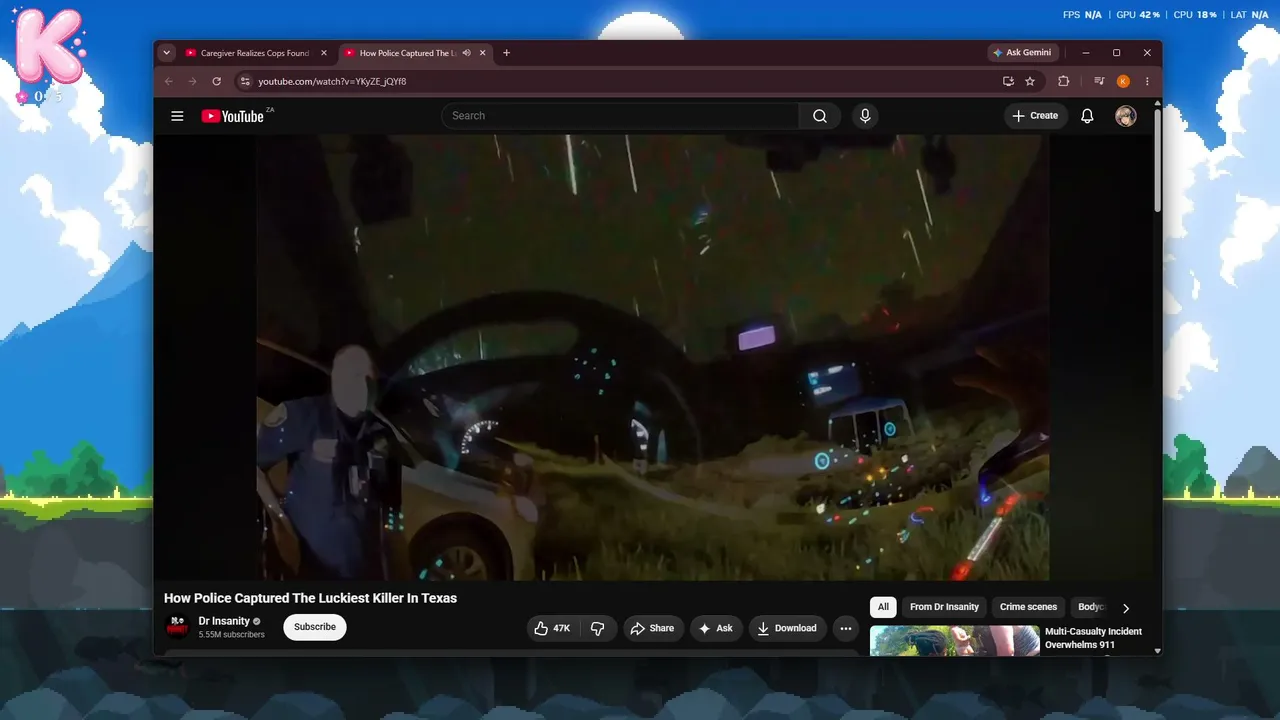Subscribe to Dr Insanity
This screenshot has height=720, width=1280.
315,627
